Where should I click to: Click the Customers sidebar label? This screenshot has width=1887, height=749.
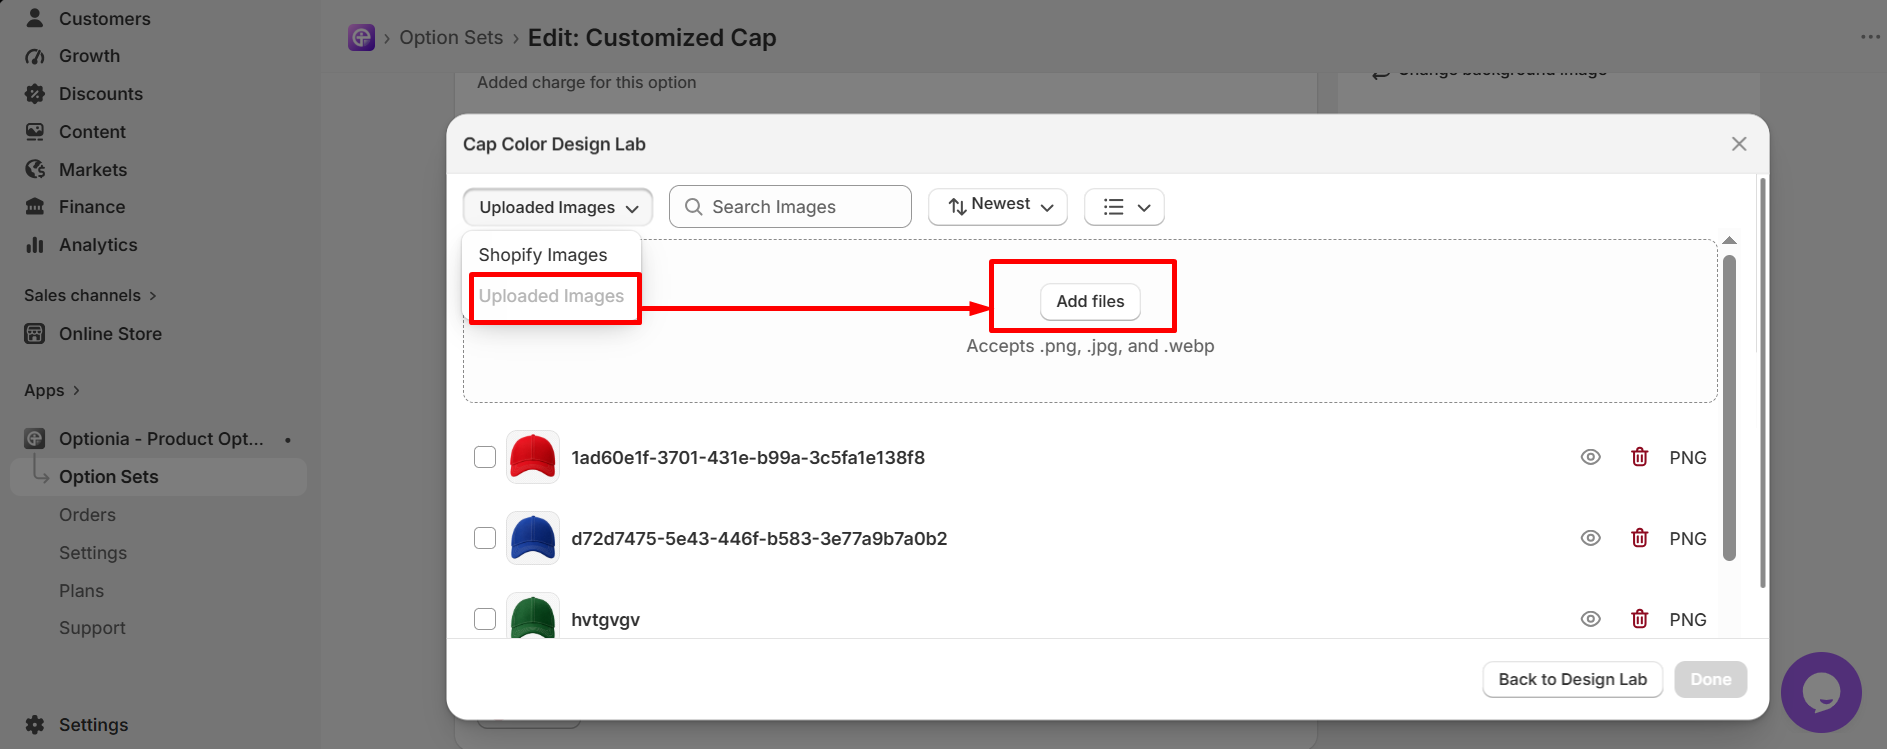pos(104,18)
